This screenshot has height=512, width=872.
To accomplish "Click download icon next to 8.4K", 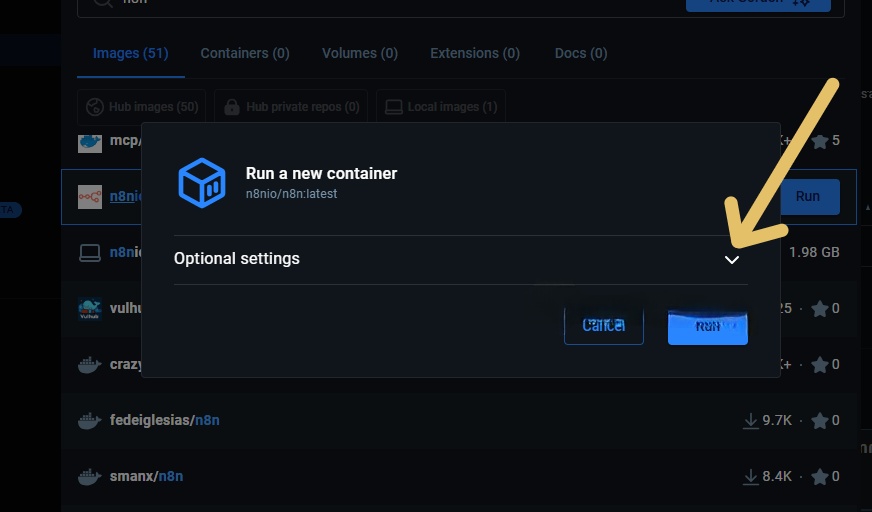I will 751,477.
